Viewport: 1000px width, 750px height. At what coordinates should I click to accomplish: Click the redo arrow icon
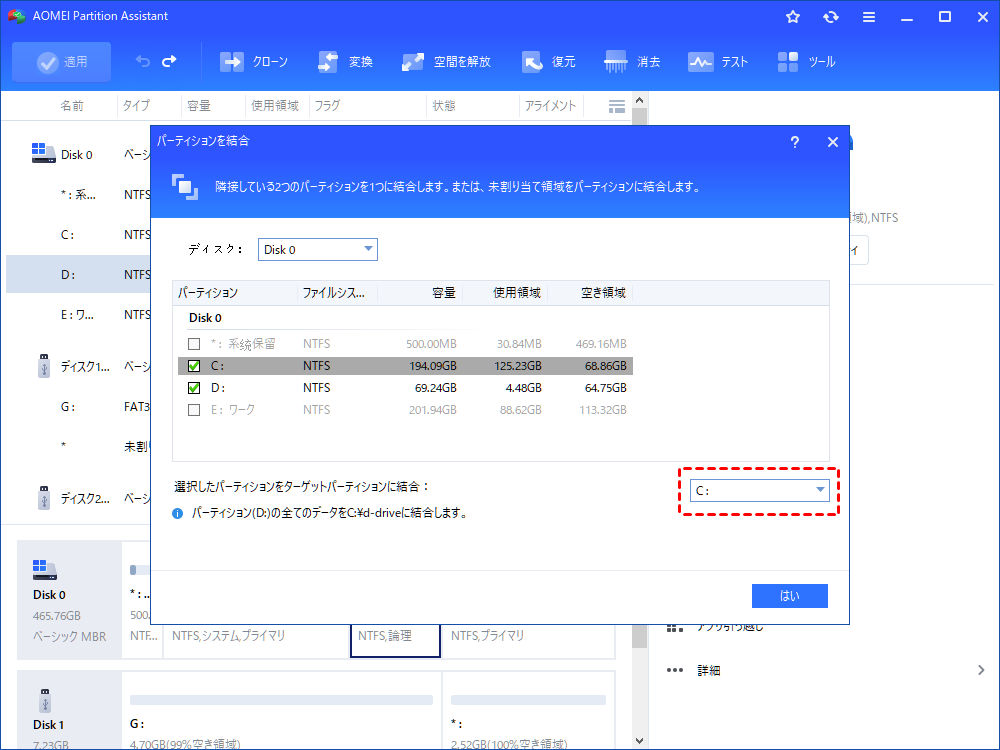(x=169, y=61)
